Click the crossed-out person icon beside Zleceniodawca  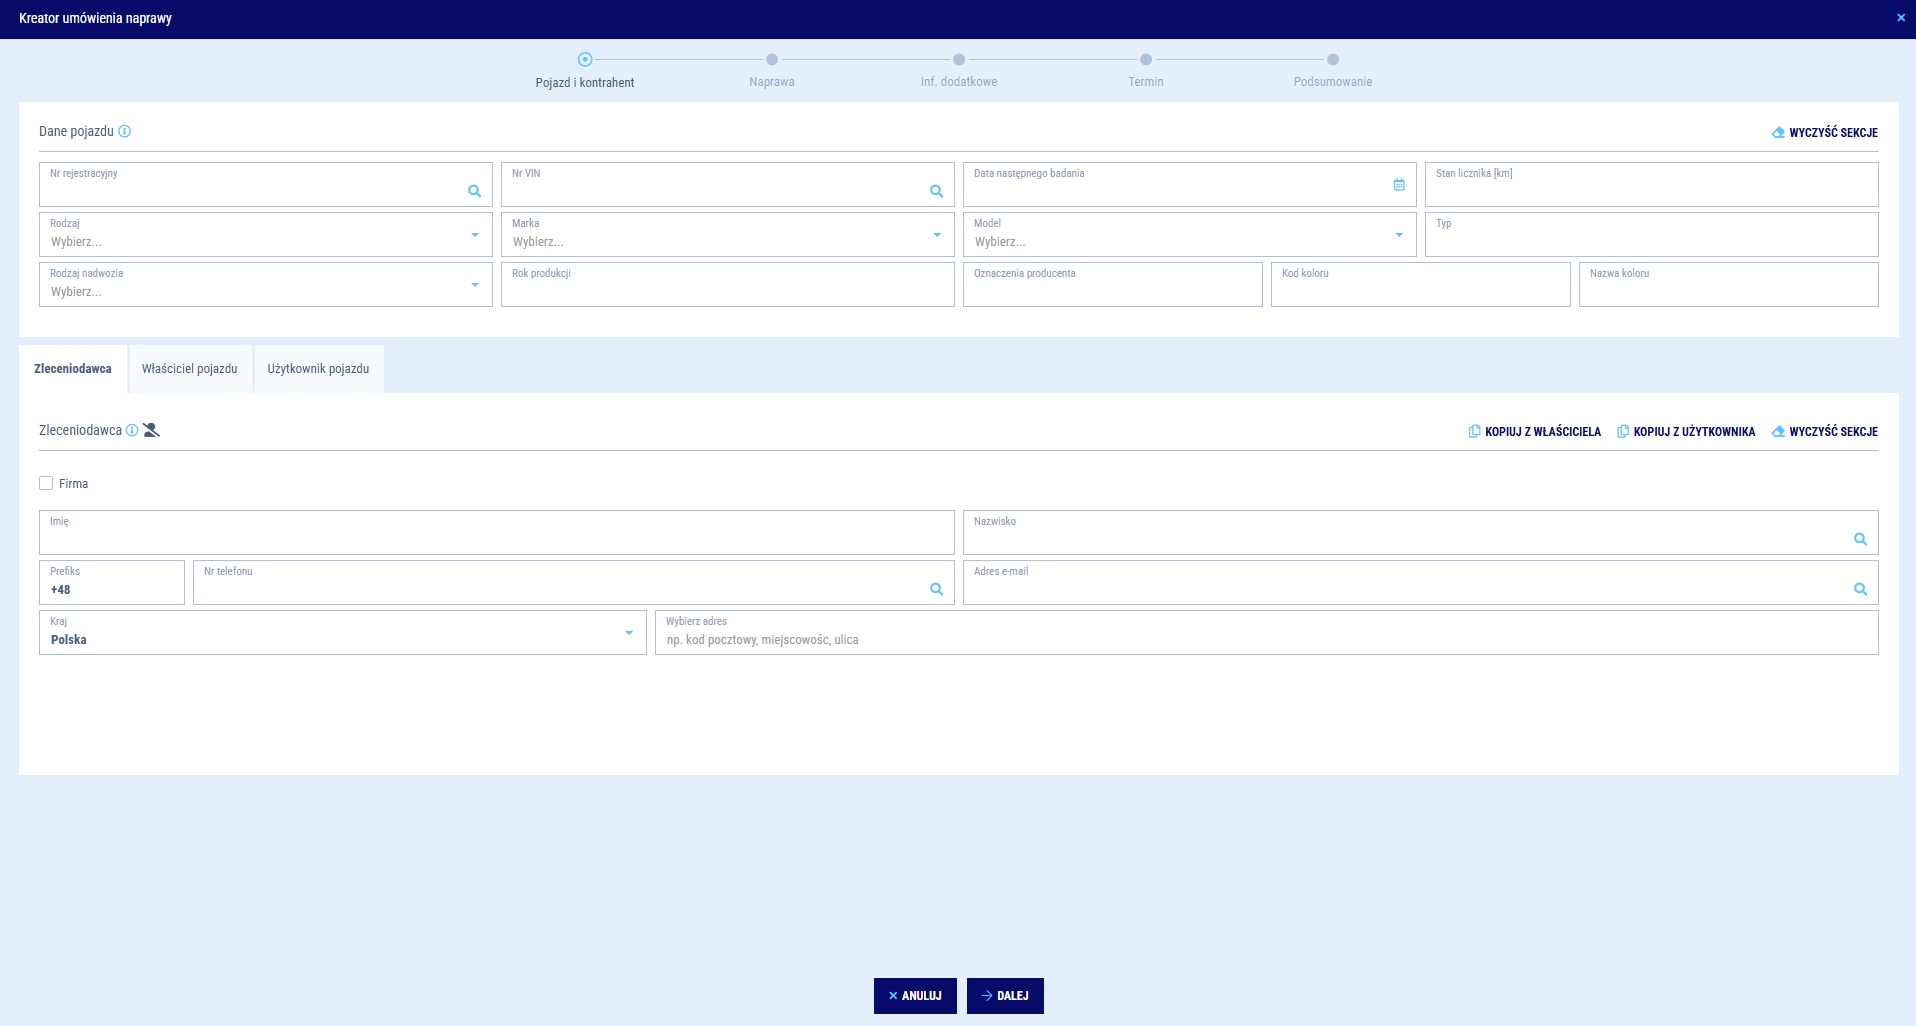[x=151, y=430]
